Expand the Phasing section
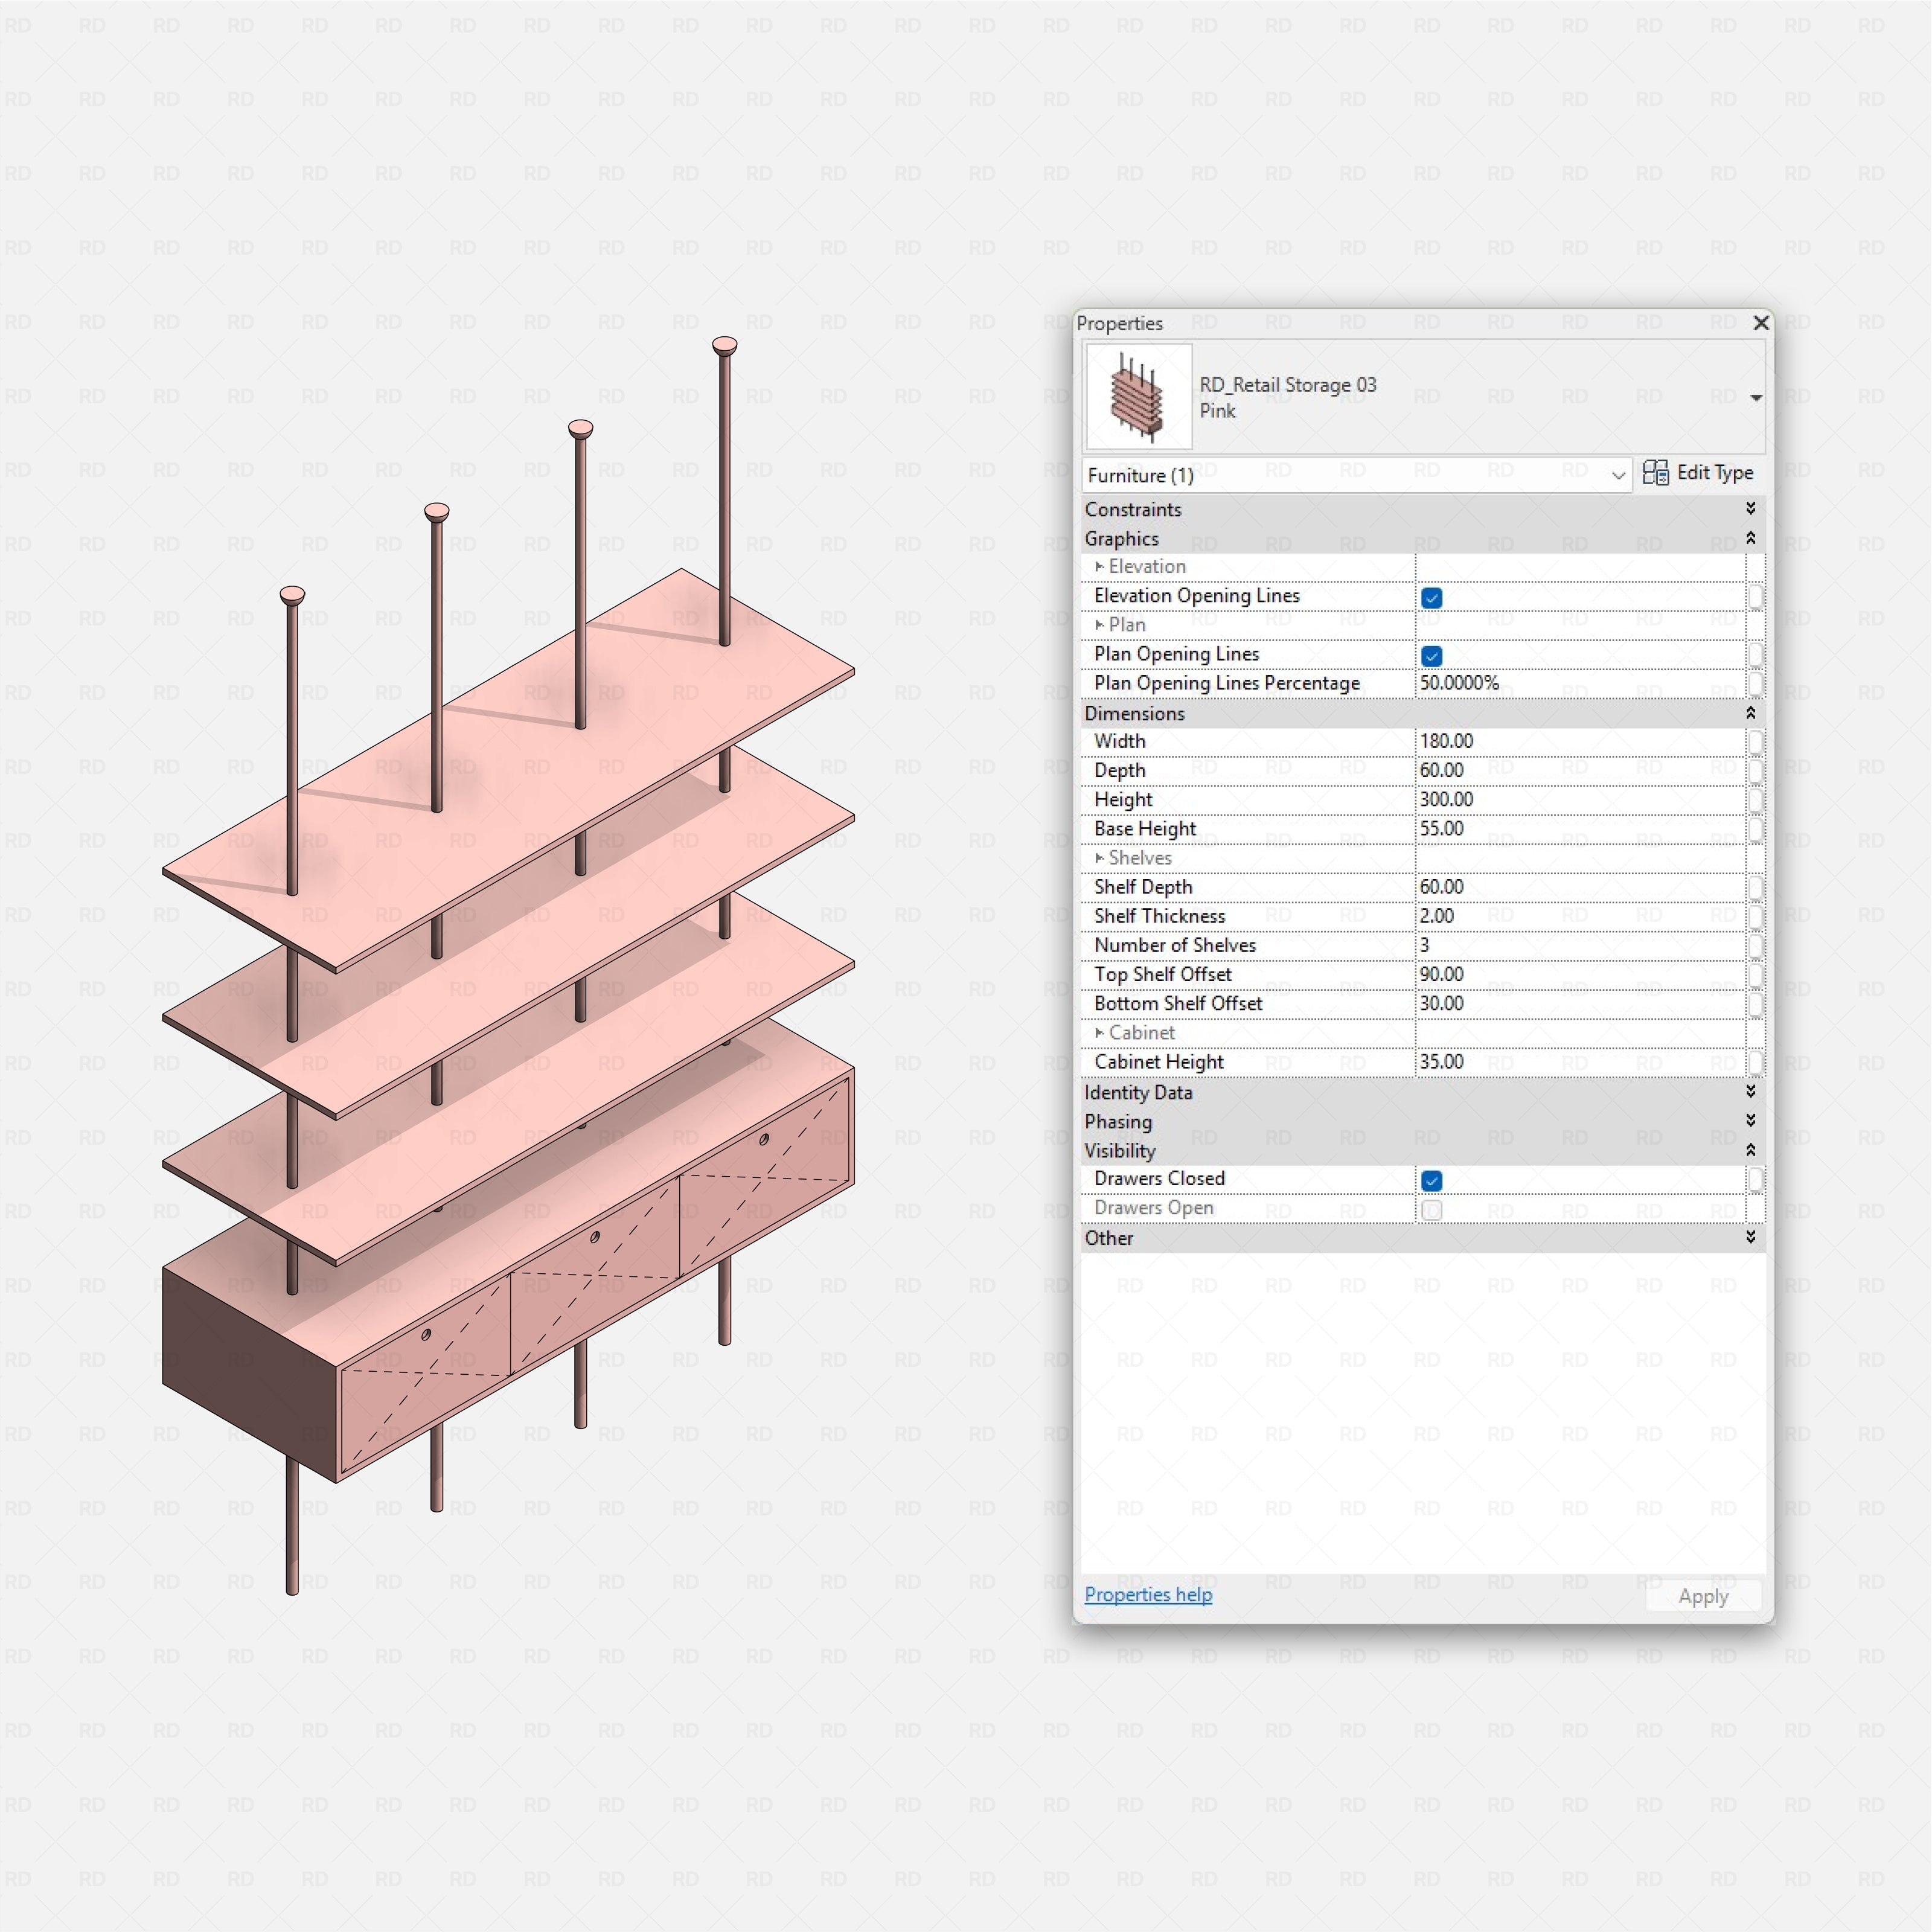The image size is (1932, 1932). pos(1750,1120)
